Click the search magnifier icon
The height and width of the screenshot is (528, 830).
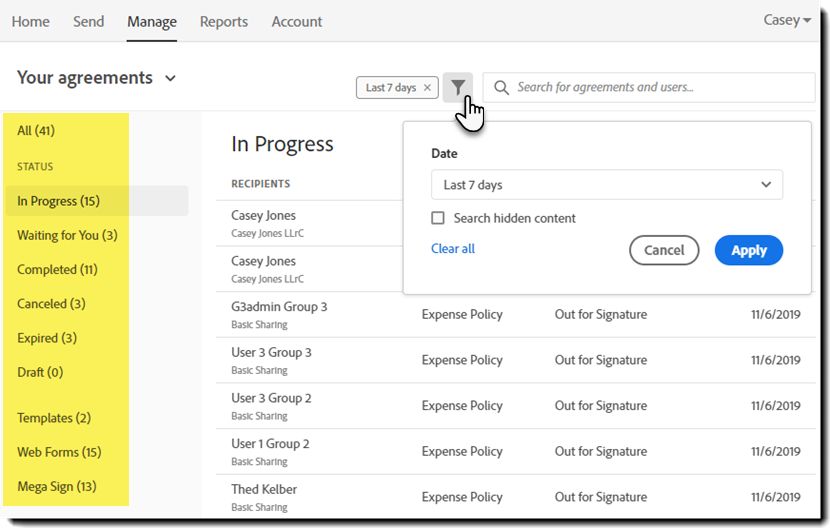tap(501, 88)
